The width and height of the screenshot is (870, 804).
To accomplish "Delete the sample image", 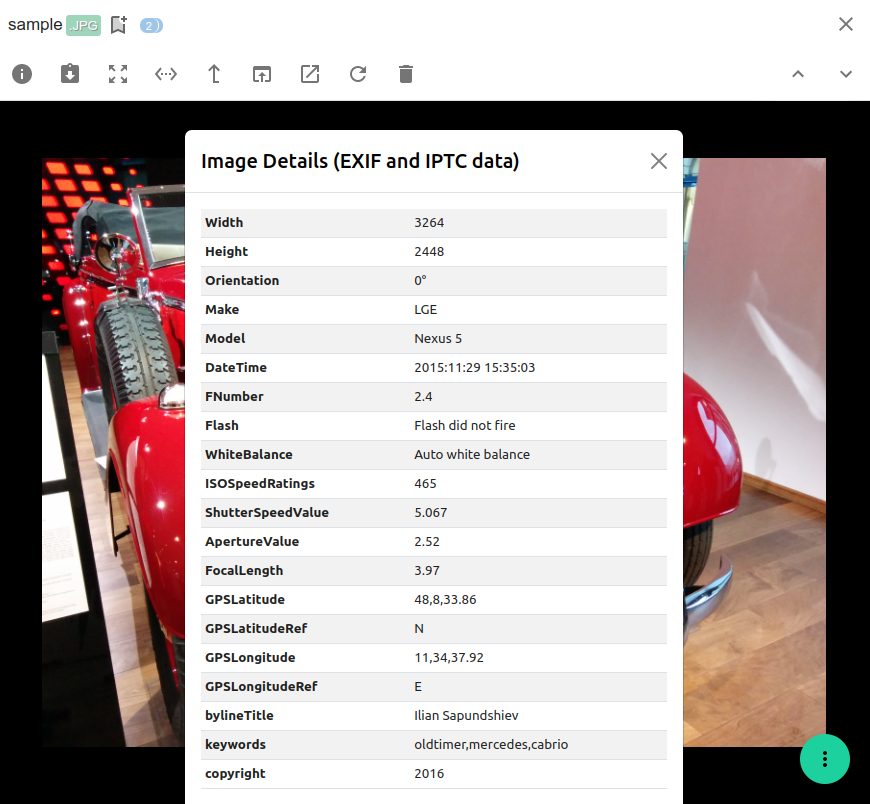I will coord(406,73).
